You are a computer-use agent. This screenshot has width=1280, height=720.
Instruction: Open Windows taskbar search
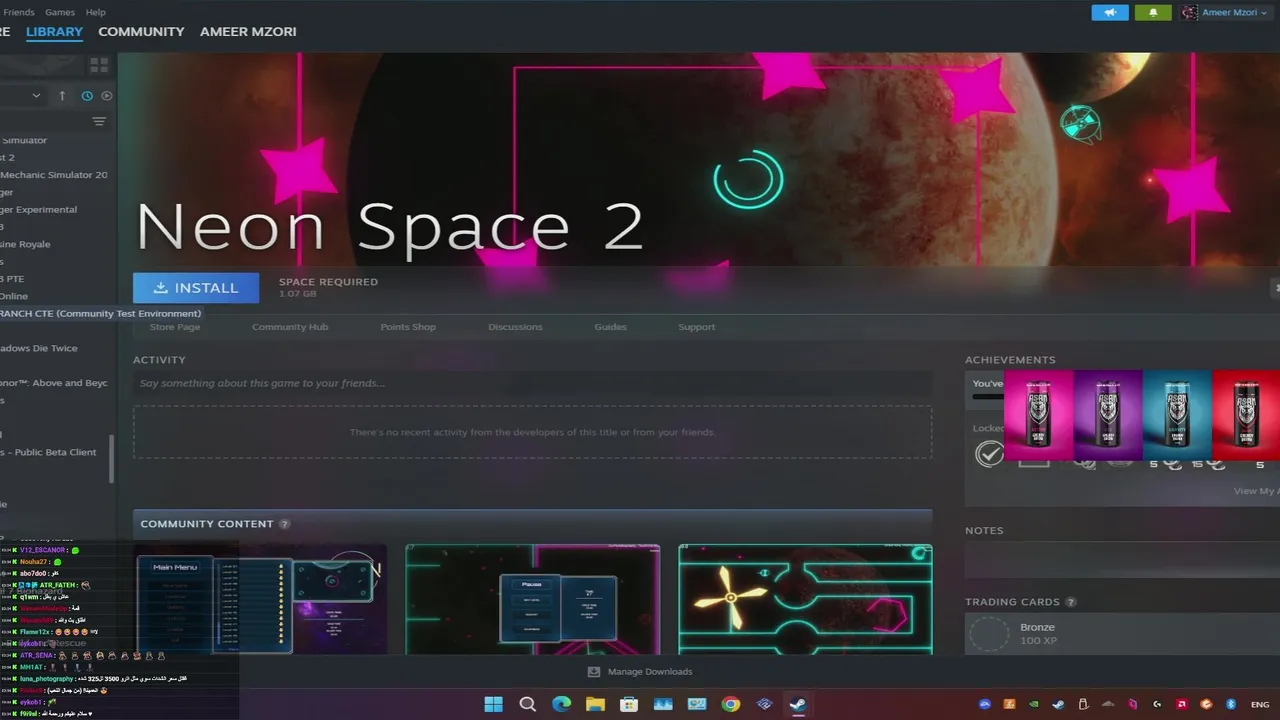point(527,704)
